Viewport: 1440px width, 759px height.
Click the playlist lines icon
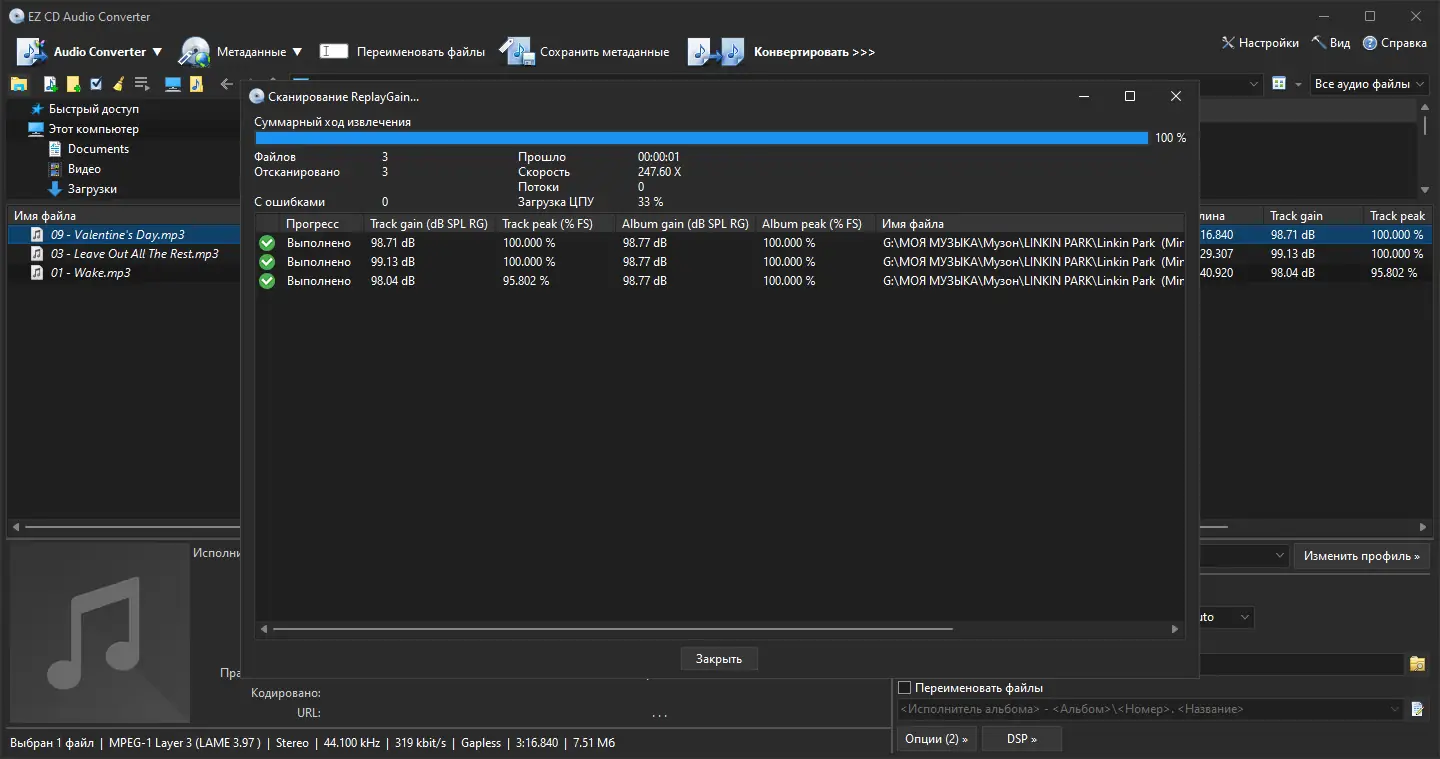(142, 84)
